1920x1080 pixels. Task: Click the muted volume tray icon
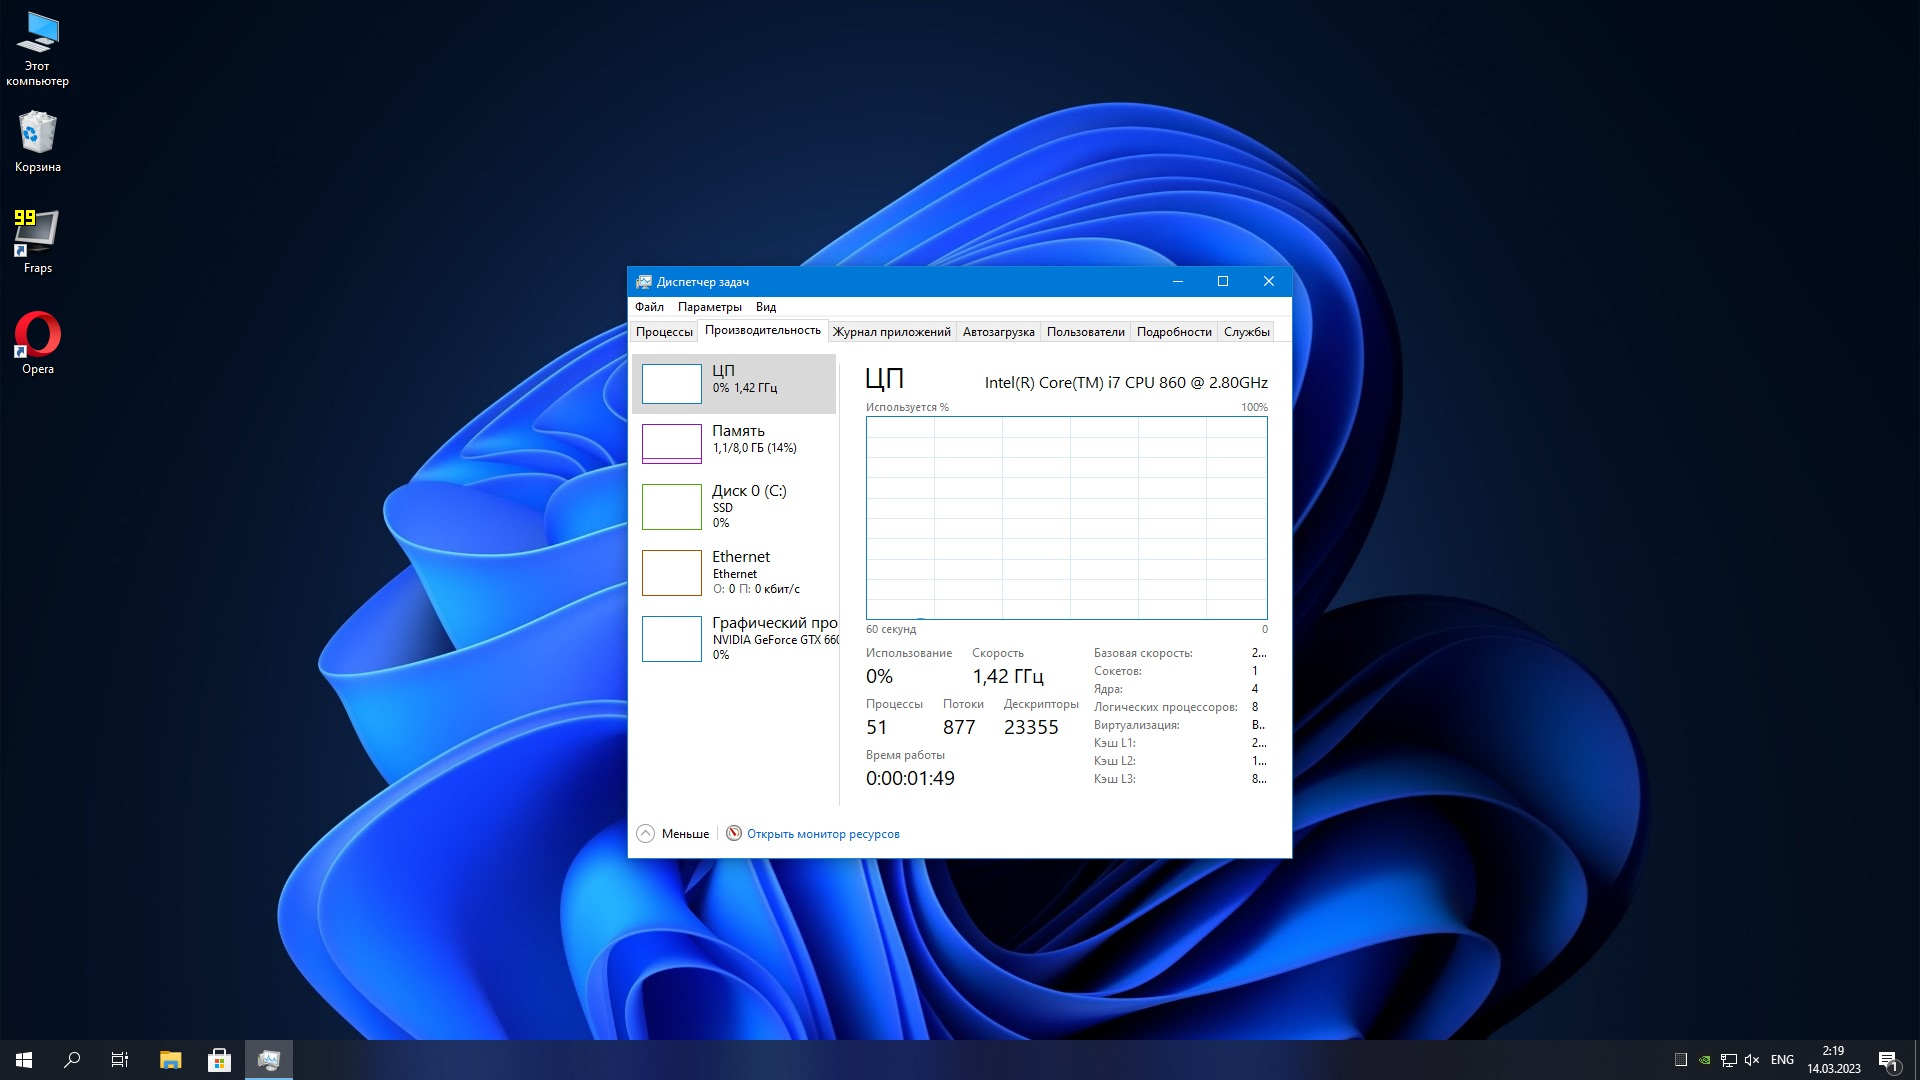click(1752, 1060)
